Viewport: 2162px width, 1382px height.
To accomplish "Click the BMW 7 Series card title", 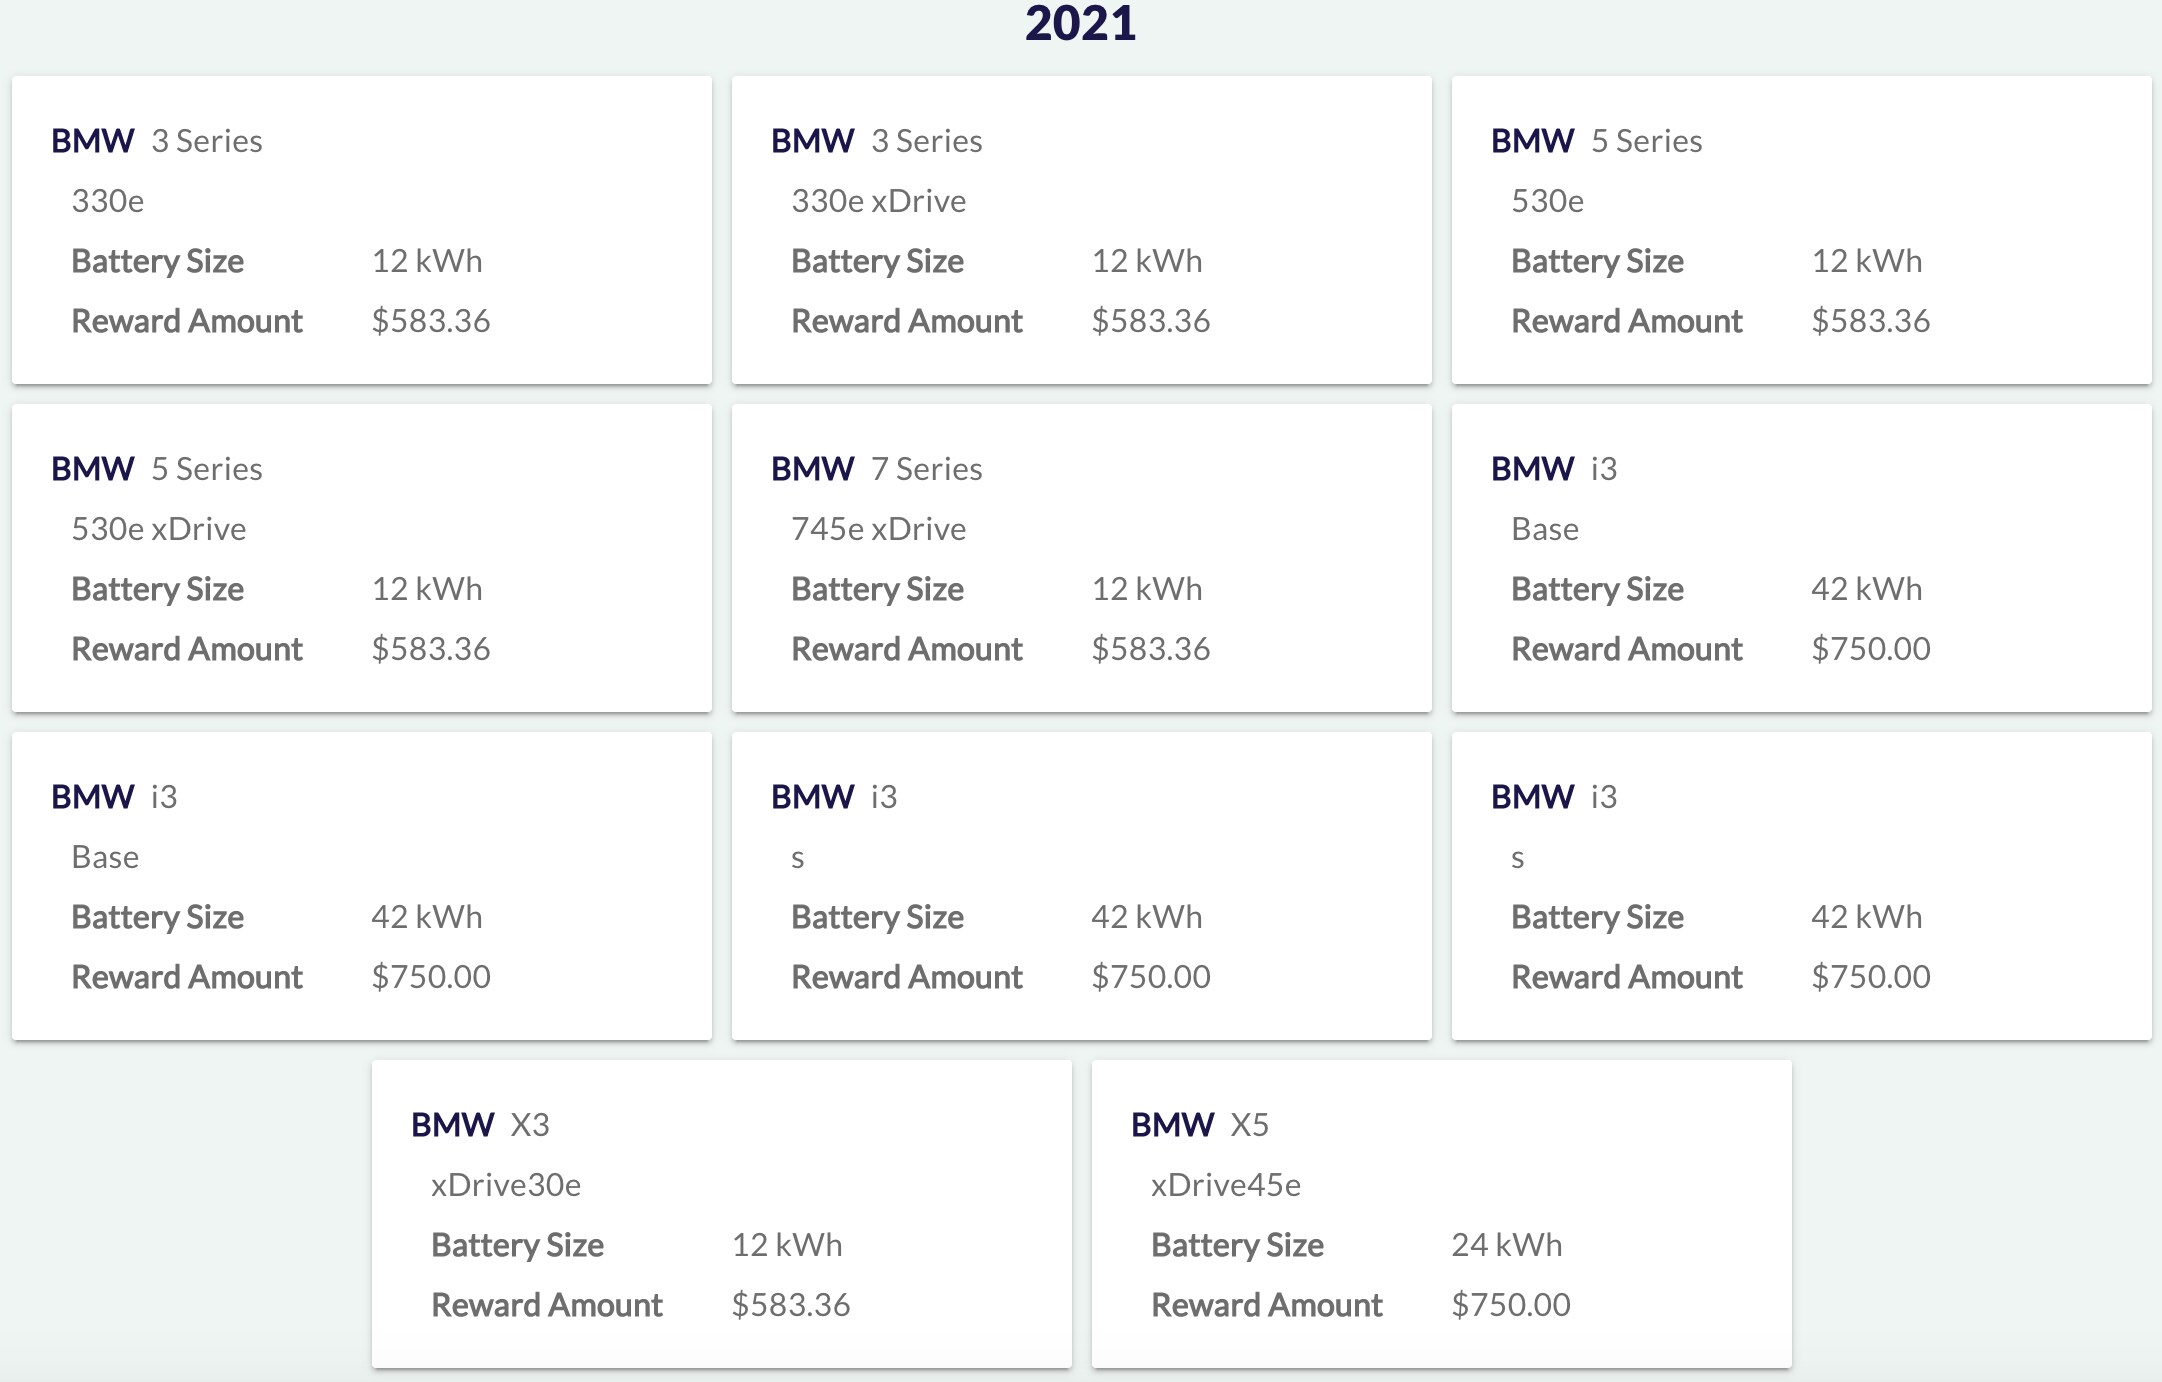I will point(876,469).
